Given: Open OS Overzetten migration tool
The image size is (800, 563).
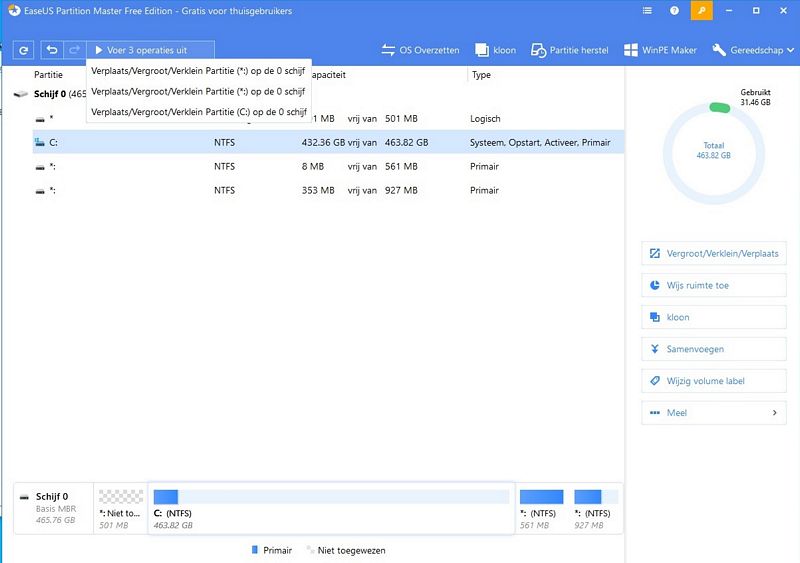Looking at the screenshot, I should (420, 50).
